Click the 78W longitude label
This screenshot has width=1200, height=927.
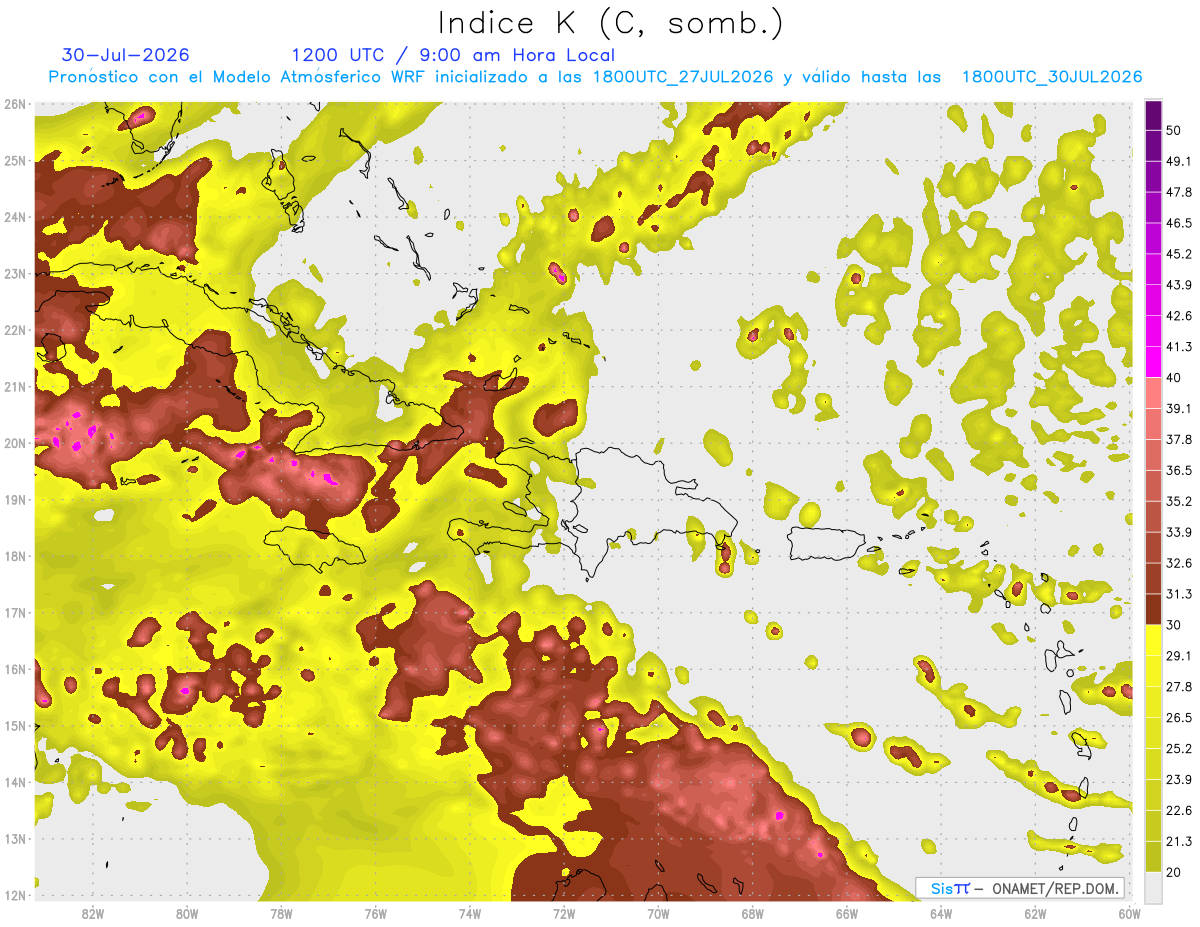pos(281,913)
